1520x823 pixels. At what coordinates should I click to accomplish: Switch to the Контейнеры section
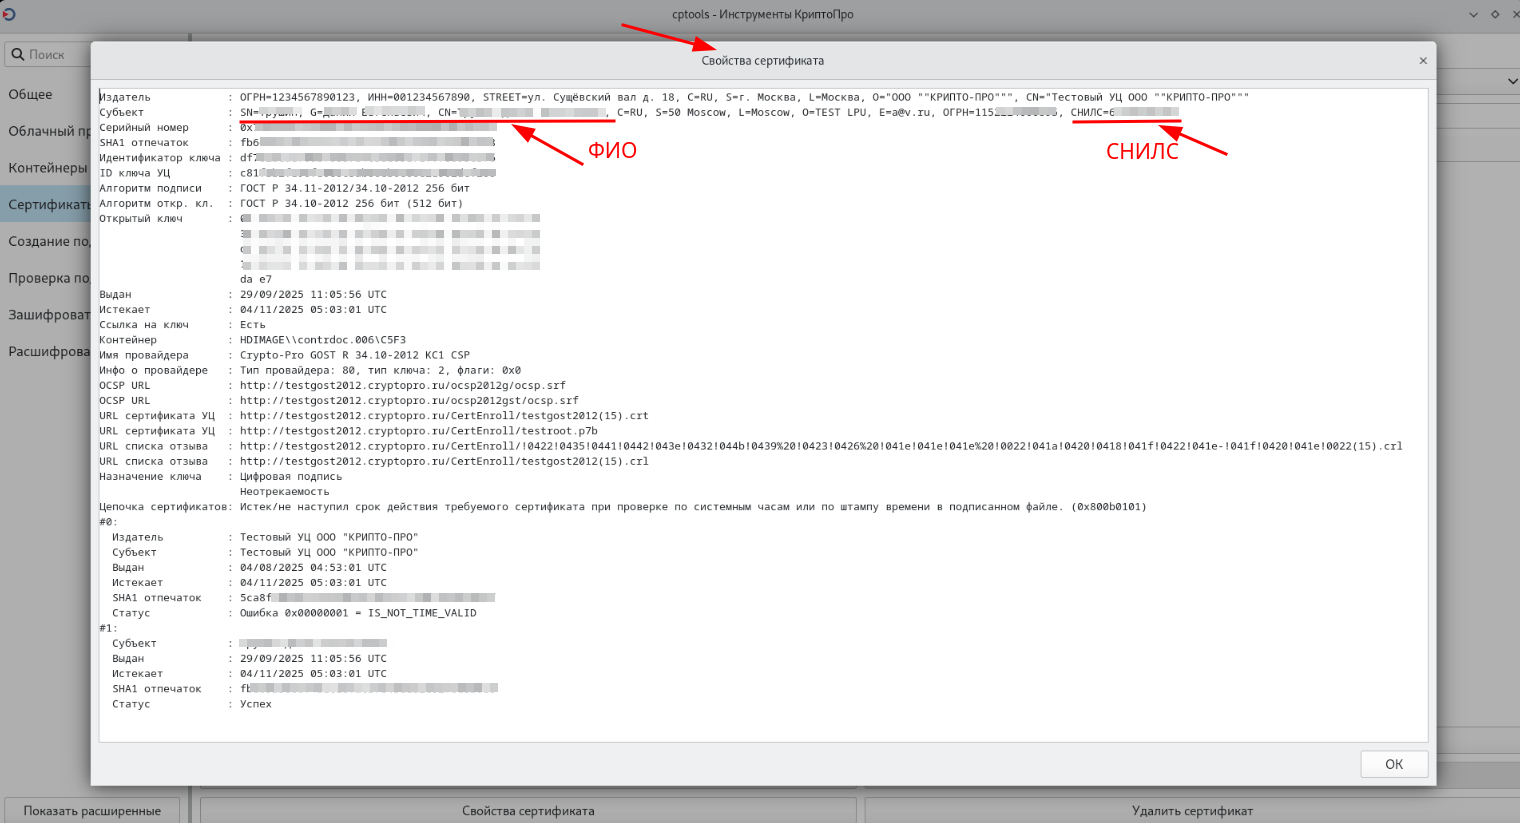(48, 168)
